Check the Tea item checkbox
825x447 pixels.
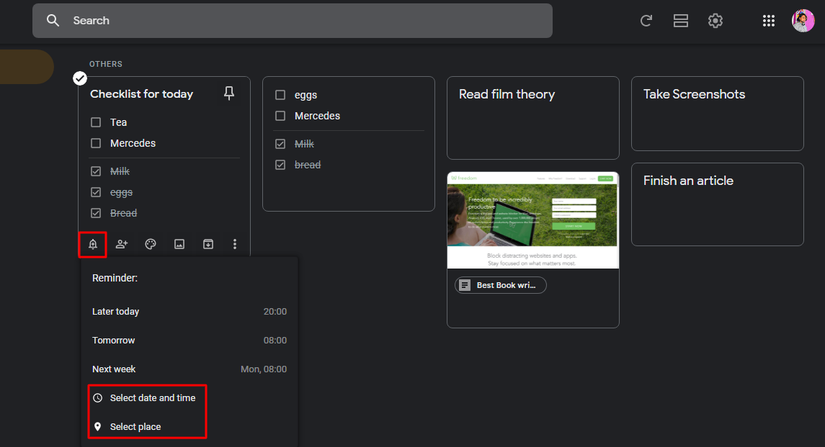[96, 122]
